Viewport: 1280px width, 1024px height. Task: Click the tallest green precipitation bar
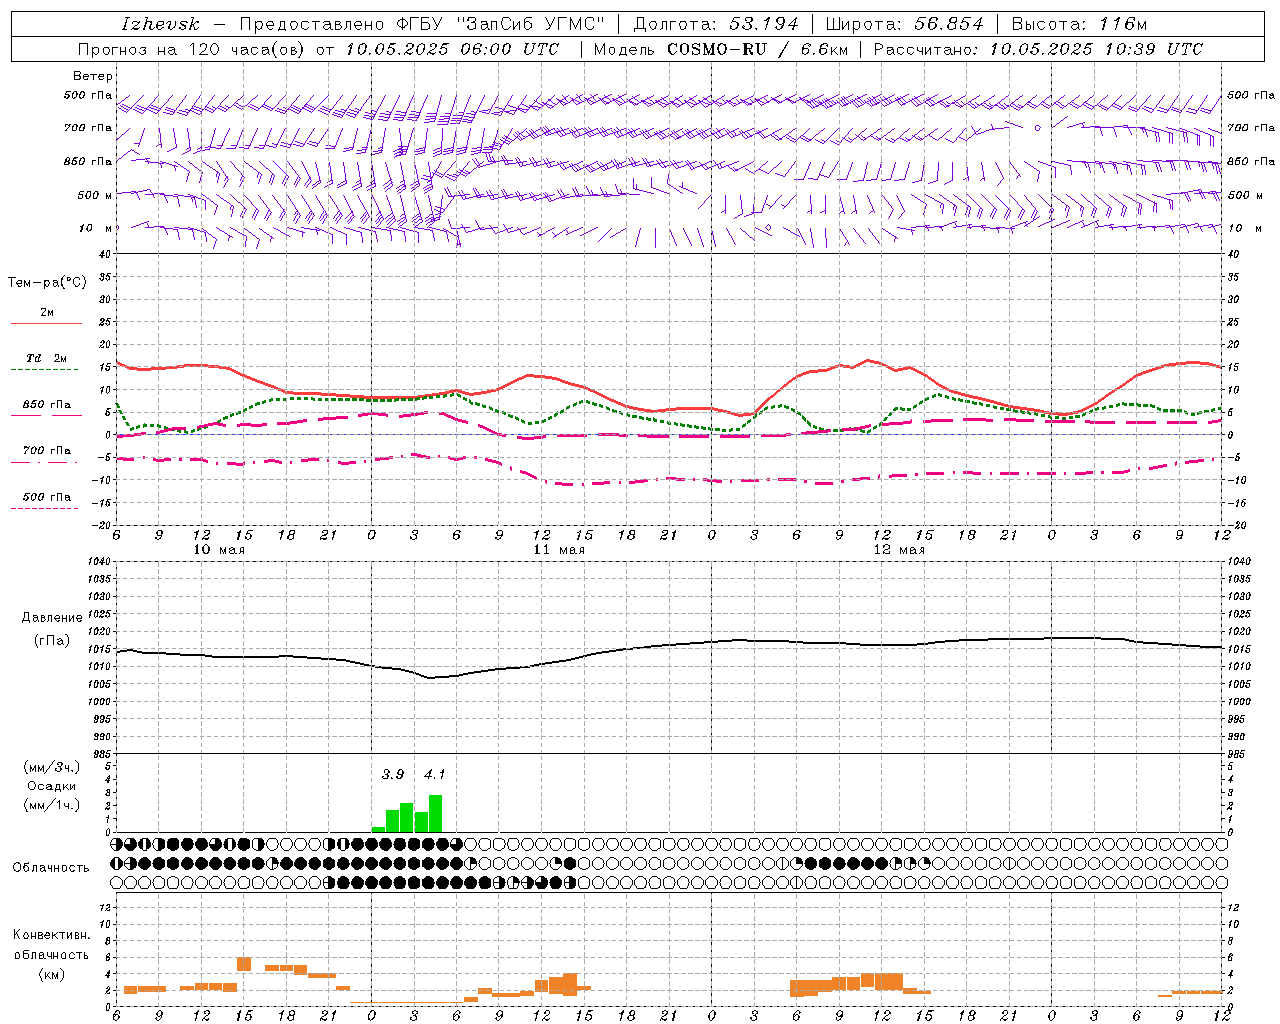(435, 813)
